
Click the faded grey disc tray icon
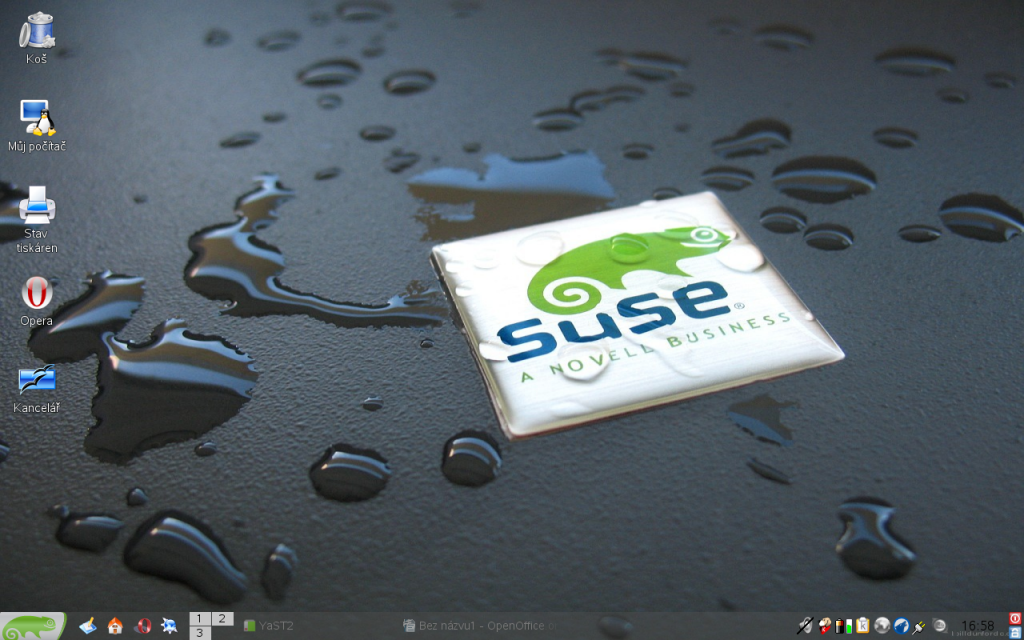(940, 626)
